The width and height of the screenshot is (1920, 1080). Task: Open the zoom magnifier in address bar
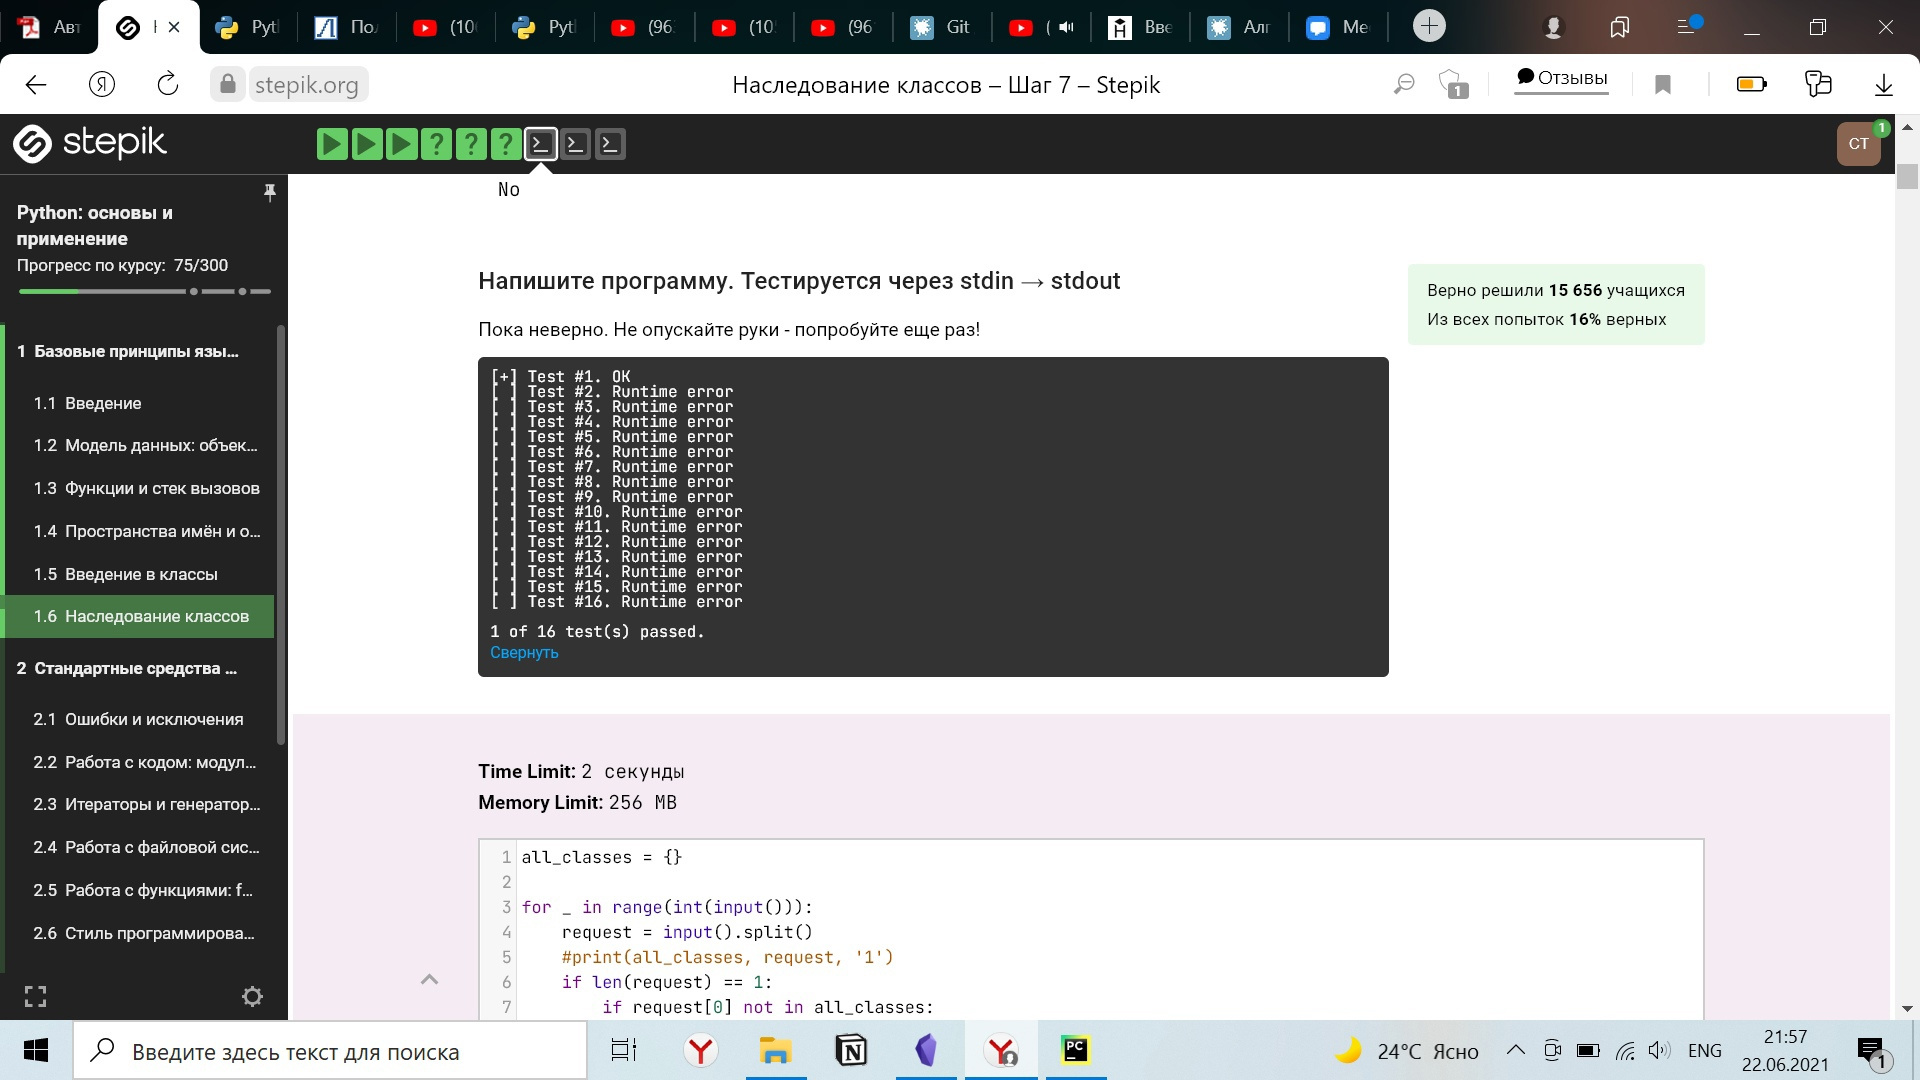[x=1404, y=85]
